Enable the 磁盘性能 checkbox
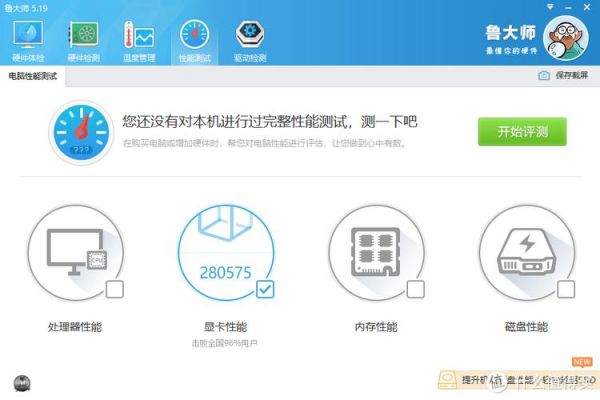The height and width of the screenshot is (400, 600). coord(566,289)
